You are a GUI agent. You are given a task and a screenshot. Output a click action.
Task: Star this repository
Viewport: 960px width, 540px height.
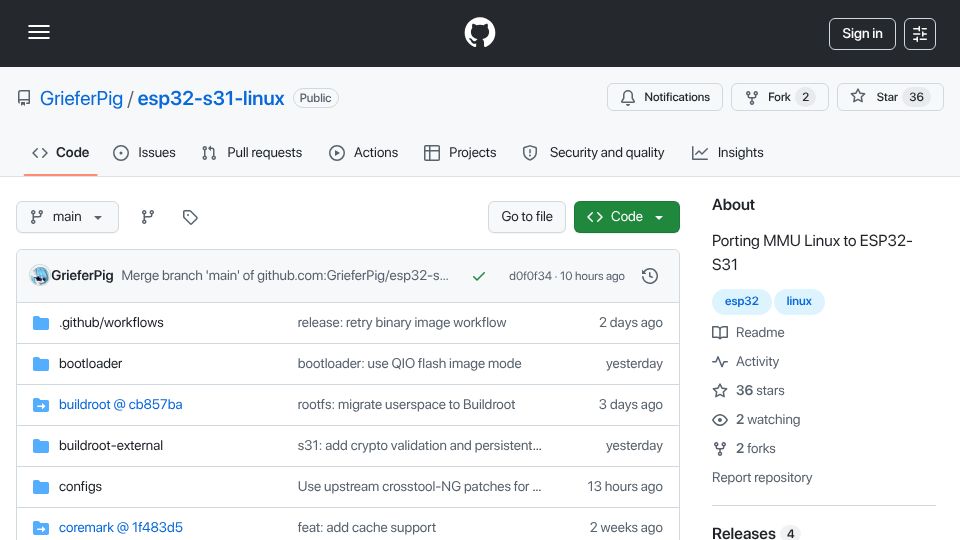[890, 97]
